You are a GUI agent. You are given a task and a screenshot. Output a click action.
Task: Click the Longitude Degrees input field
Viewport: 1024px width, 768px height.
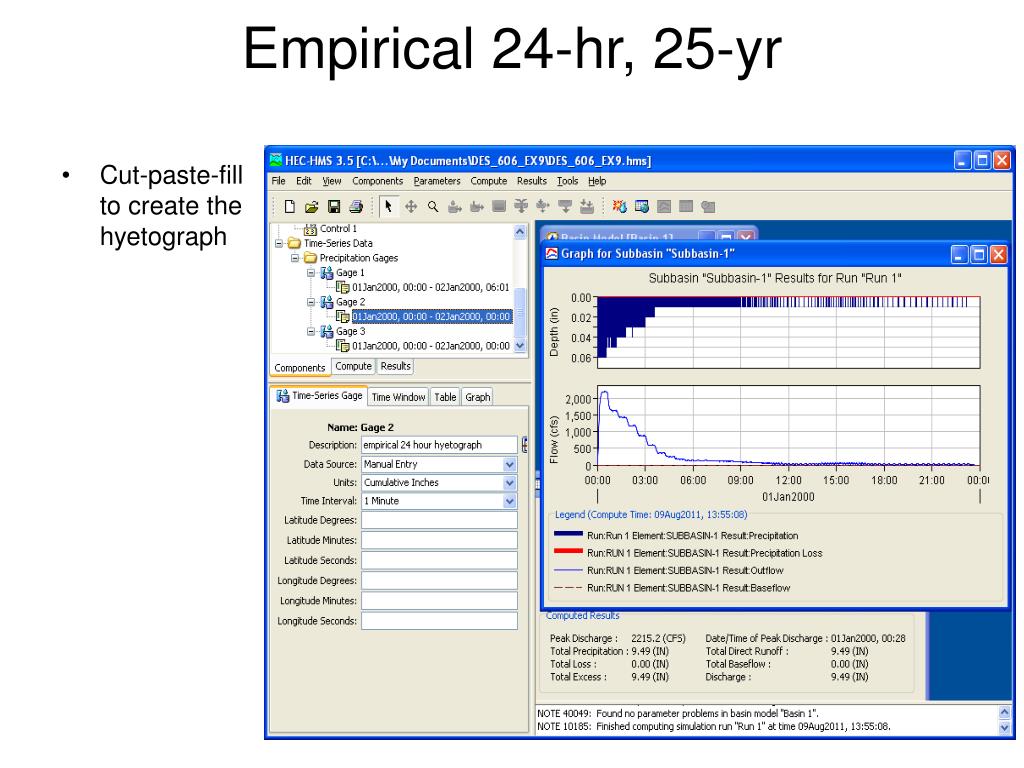click(440, 581)
